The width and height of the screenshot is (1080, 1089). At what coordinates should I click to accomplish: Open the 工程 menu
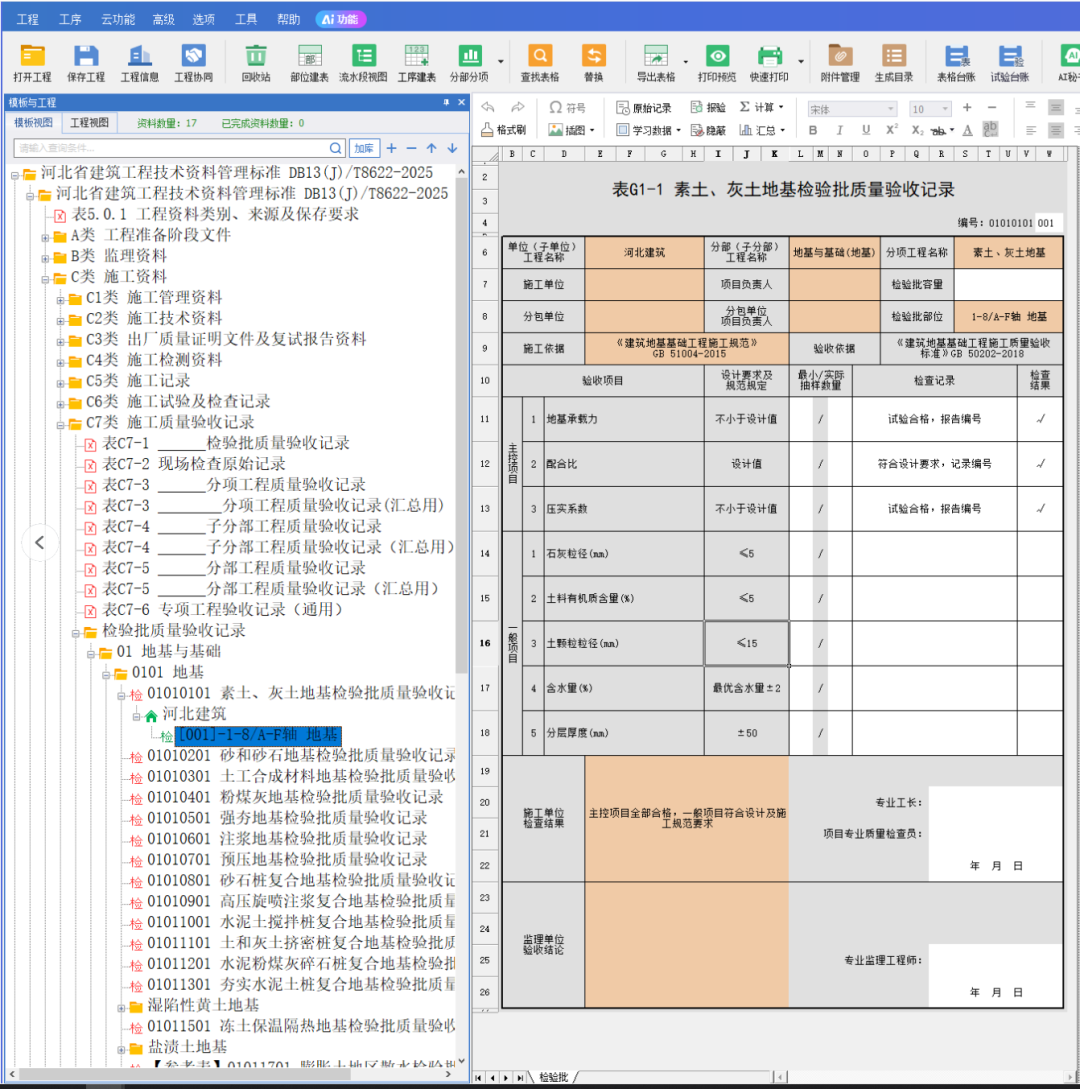[27, 19]
